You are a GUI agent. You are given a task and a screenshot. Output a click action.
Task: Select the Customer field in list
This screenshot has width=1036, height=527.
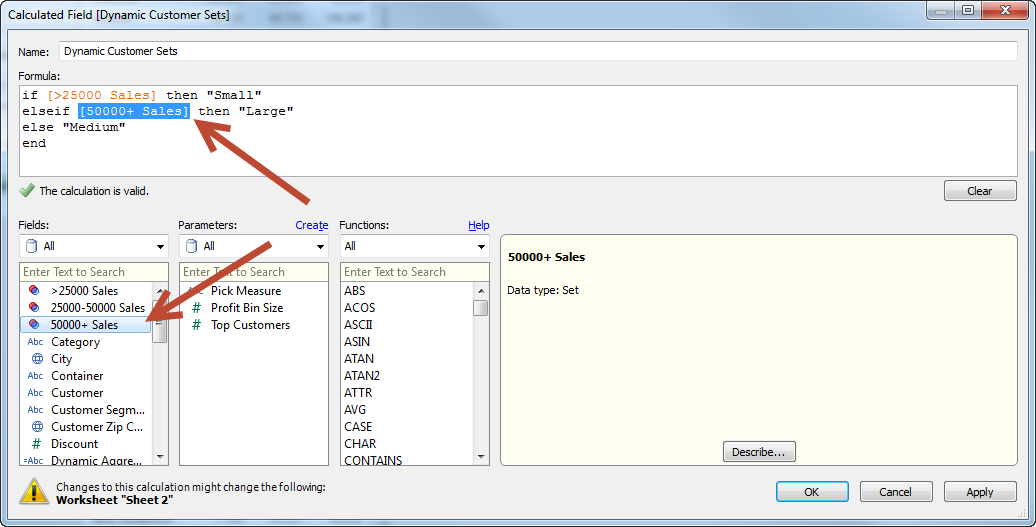[77, 393]
